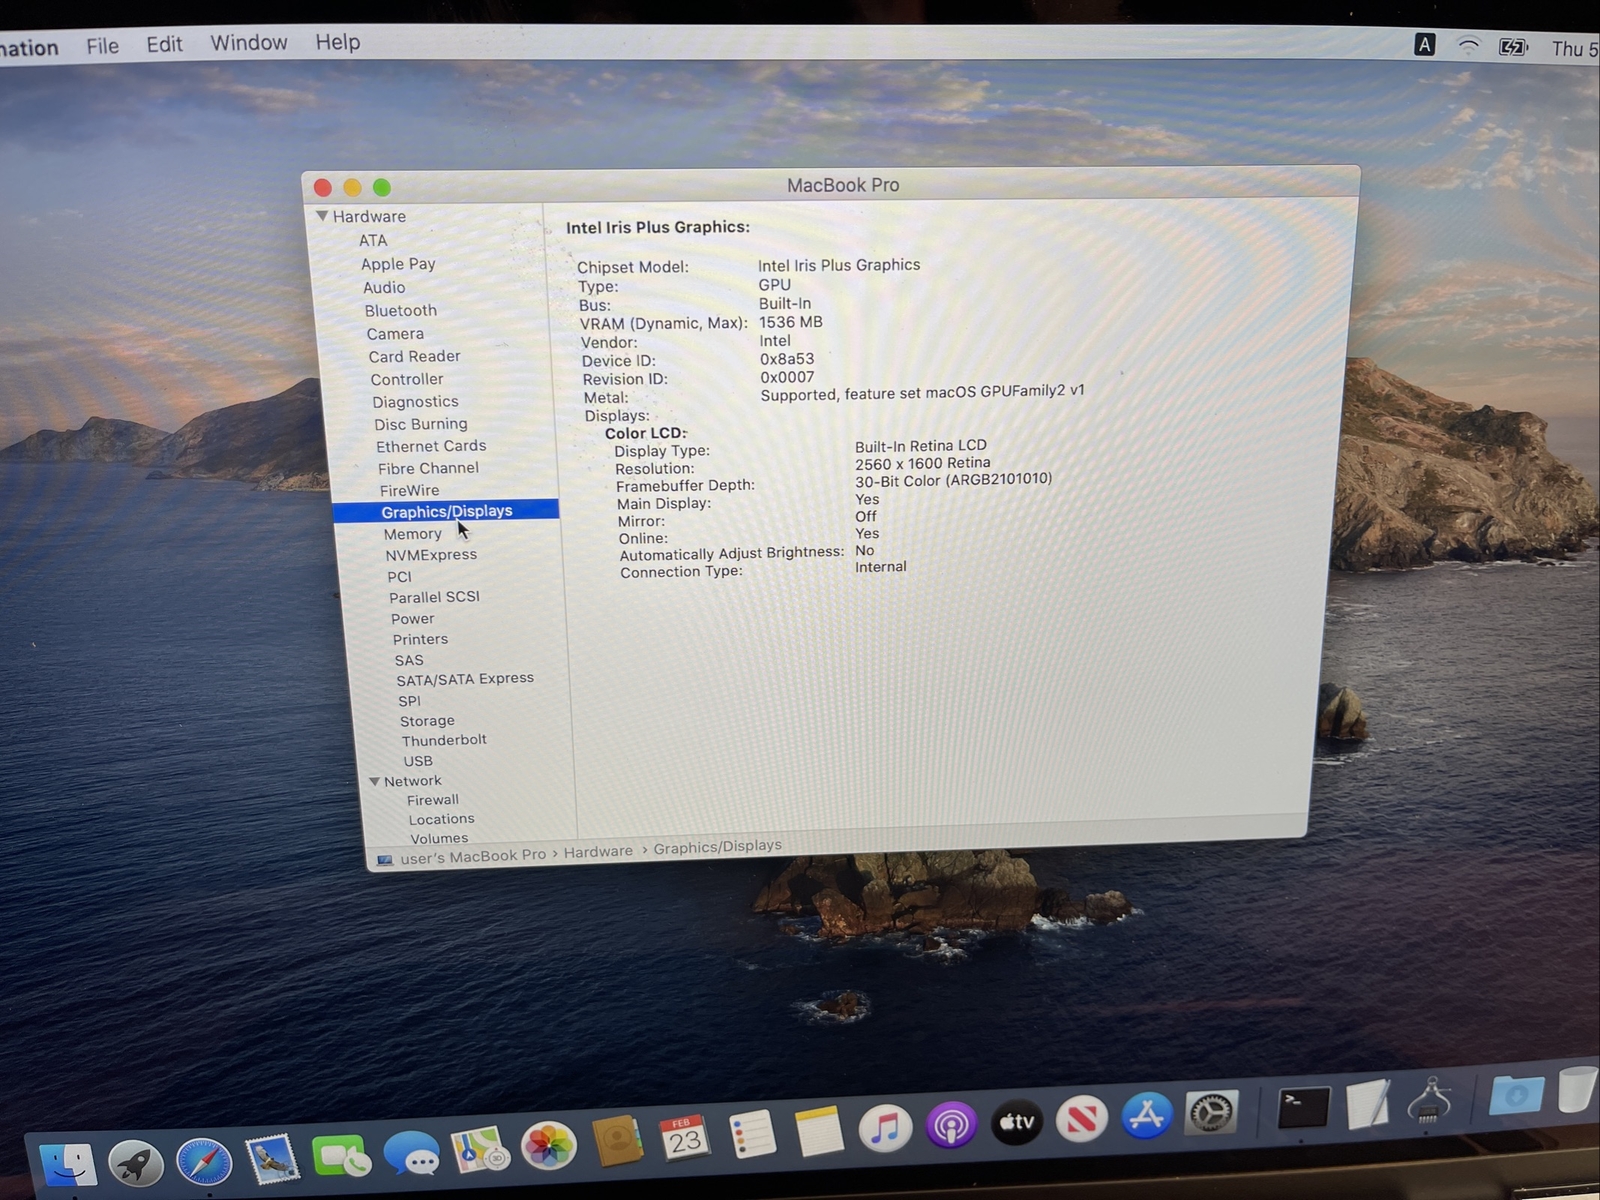This screenshot has width=1600, height=1200.
Task: Show Bluetooth hardware information
Action: pos(401,311)
